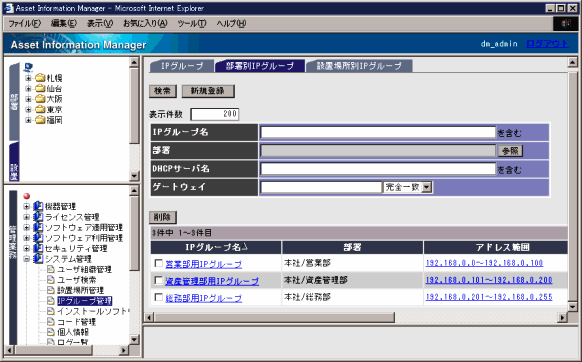Click the 機器管理 book icon
This screenshot has height=362, width=582.
38,206
